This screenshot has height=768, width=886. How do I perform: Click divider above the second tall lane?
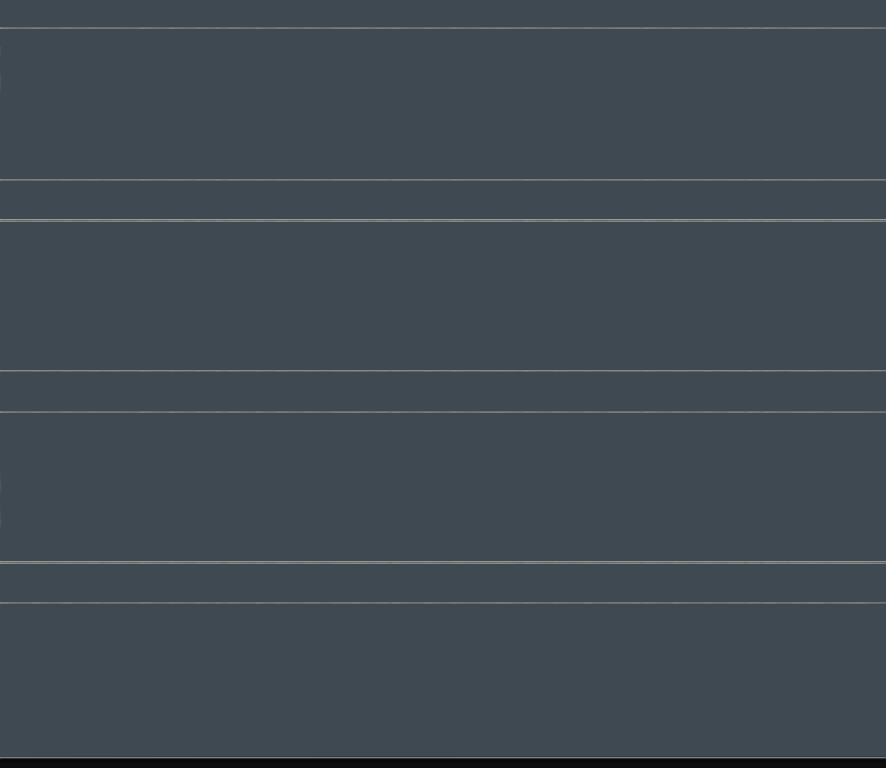click(x=443, y=220)
